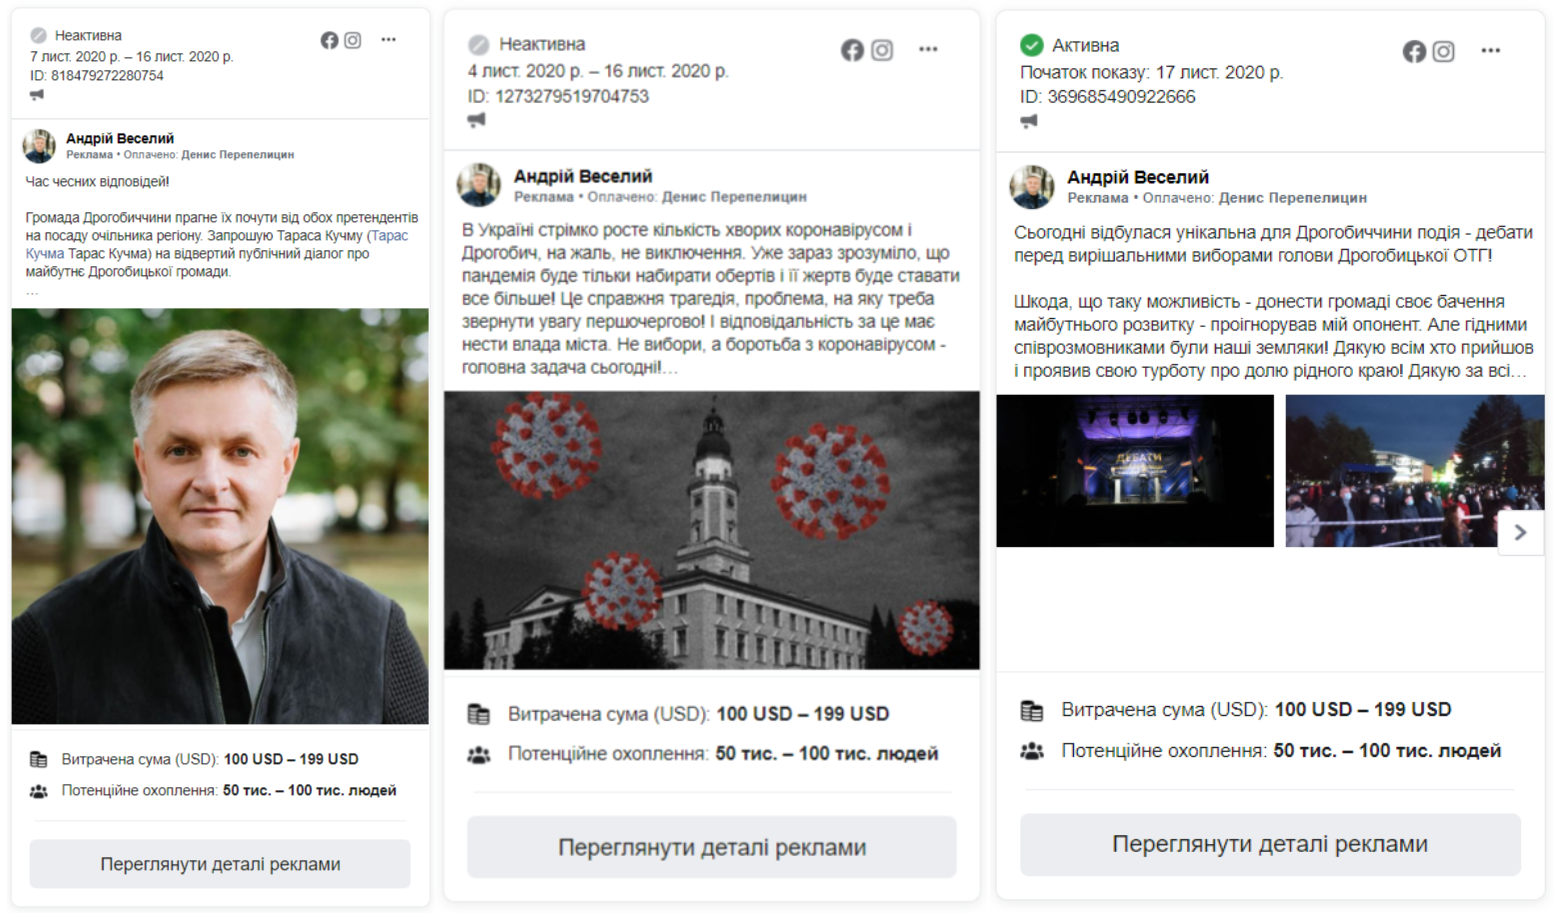Click Facebook icon on coronavirus ad card
Image resolution: width=1554 pixels, height=913 pixels.
tap(852, 50)
